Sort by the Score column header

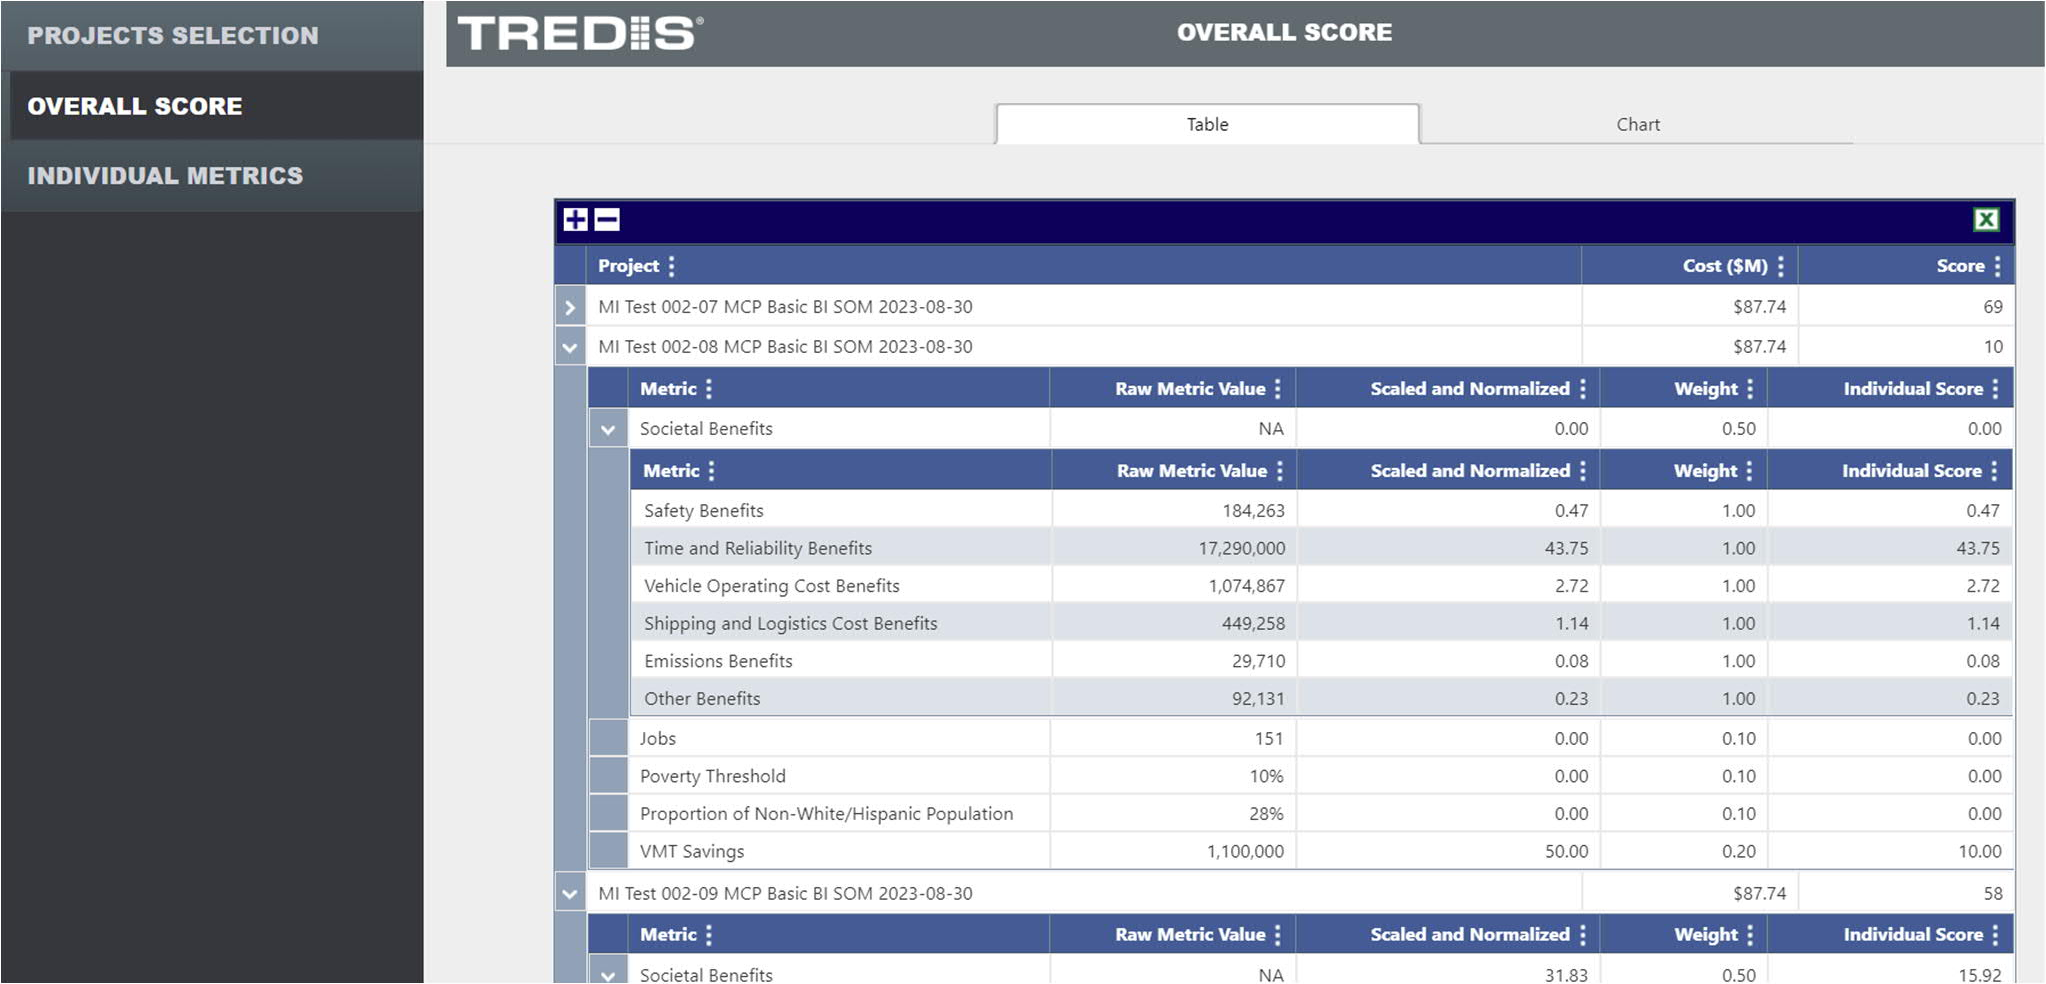point(1960,266)
